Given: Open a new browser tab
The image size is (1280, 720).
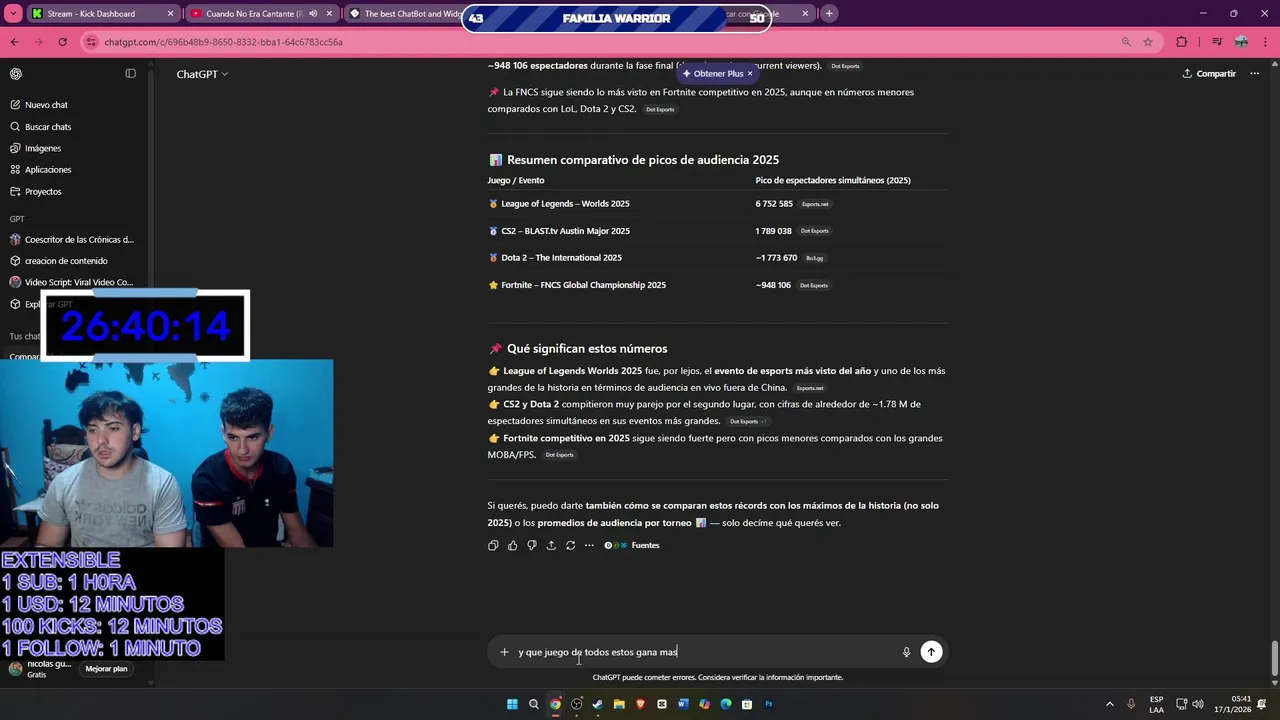Looking at the screenshot, I should (829, 14).
